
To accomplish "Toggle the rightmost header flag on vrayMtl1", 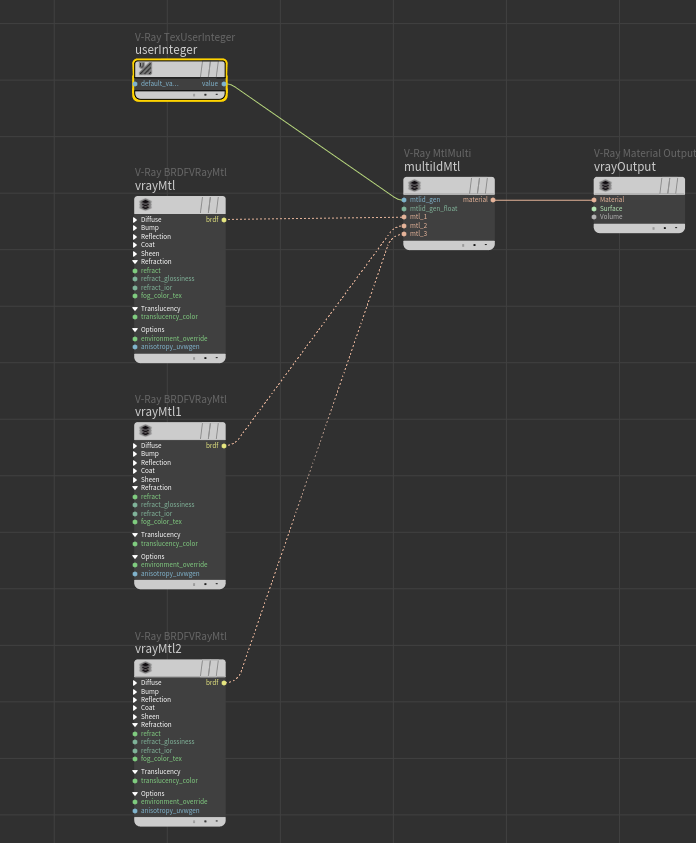I will pos(220,431).
